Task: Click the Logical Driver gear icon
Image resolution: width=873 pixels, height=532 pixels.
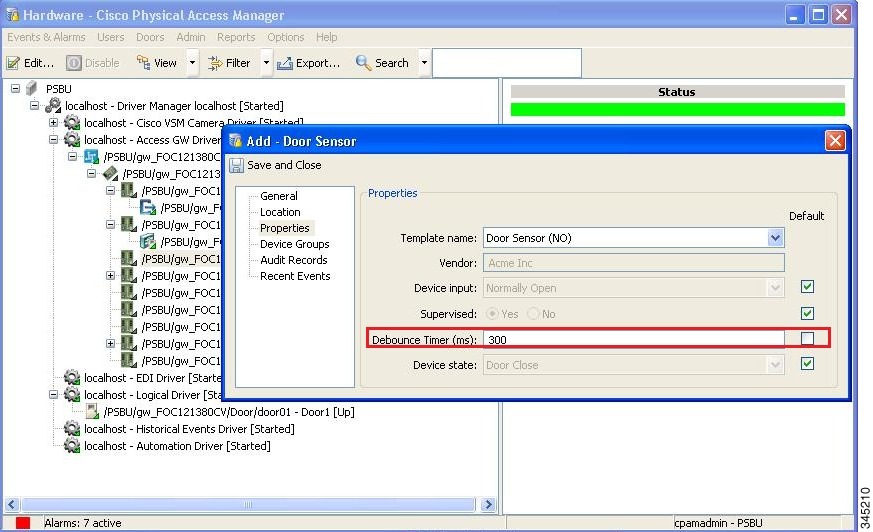Action: [x=72, y=395]
